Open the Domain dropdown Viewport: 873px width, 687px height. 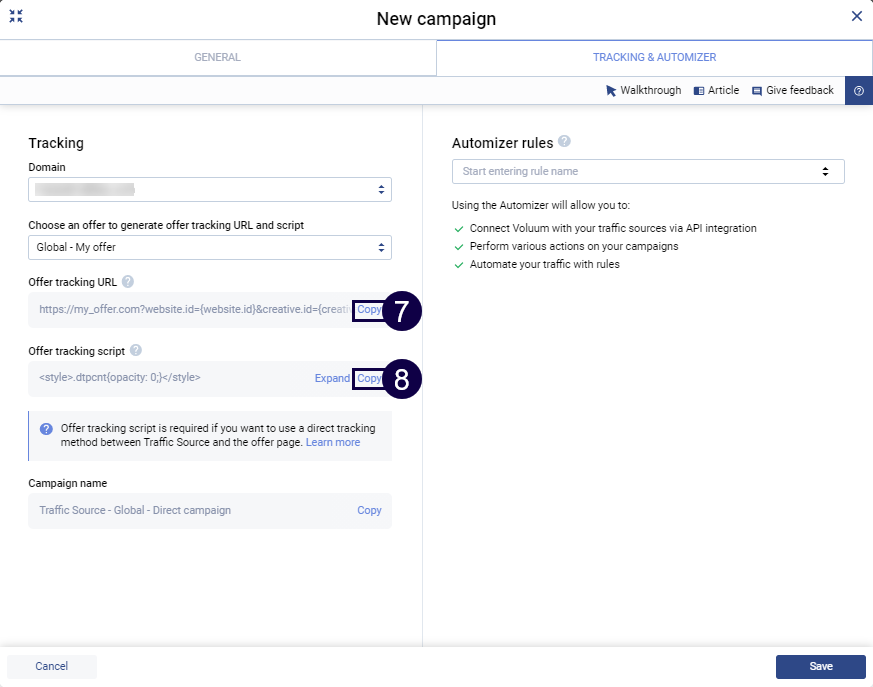(210, 189)
